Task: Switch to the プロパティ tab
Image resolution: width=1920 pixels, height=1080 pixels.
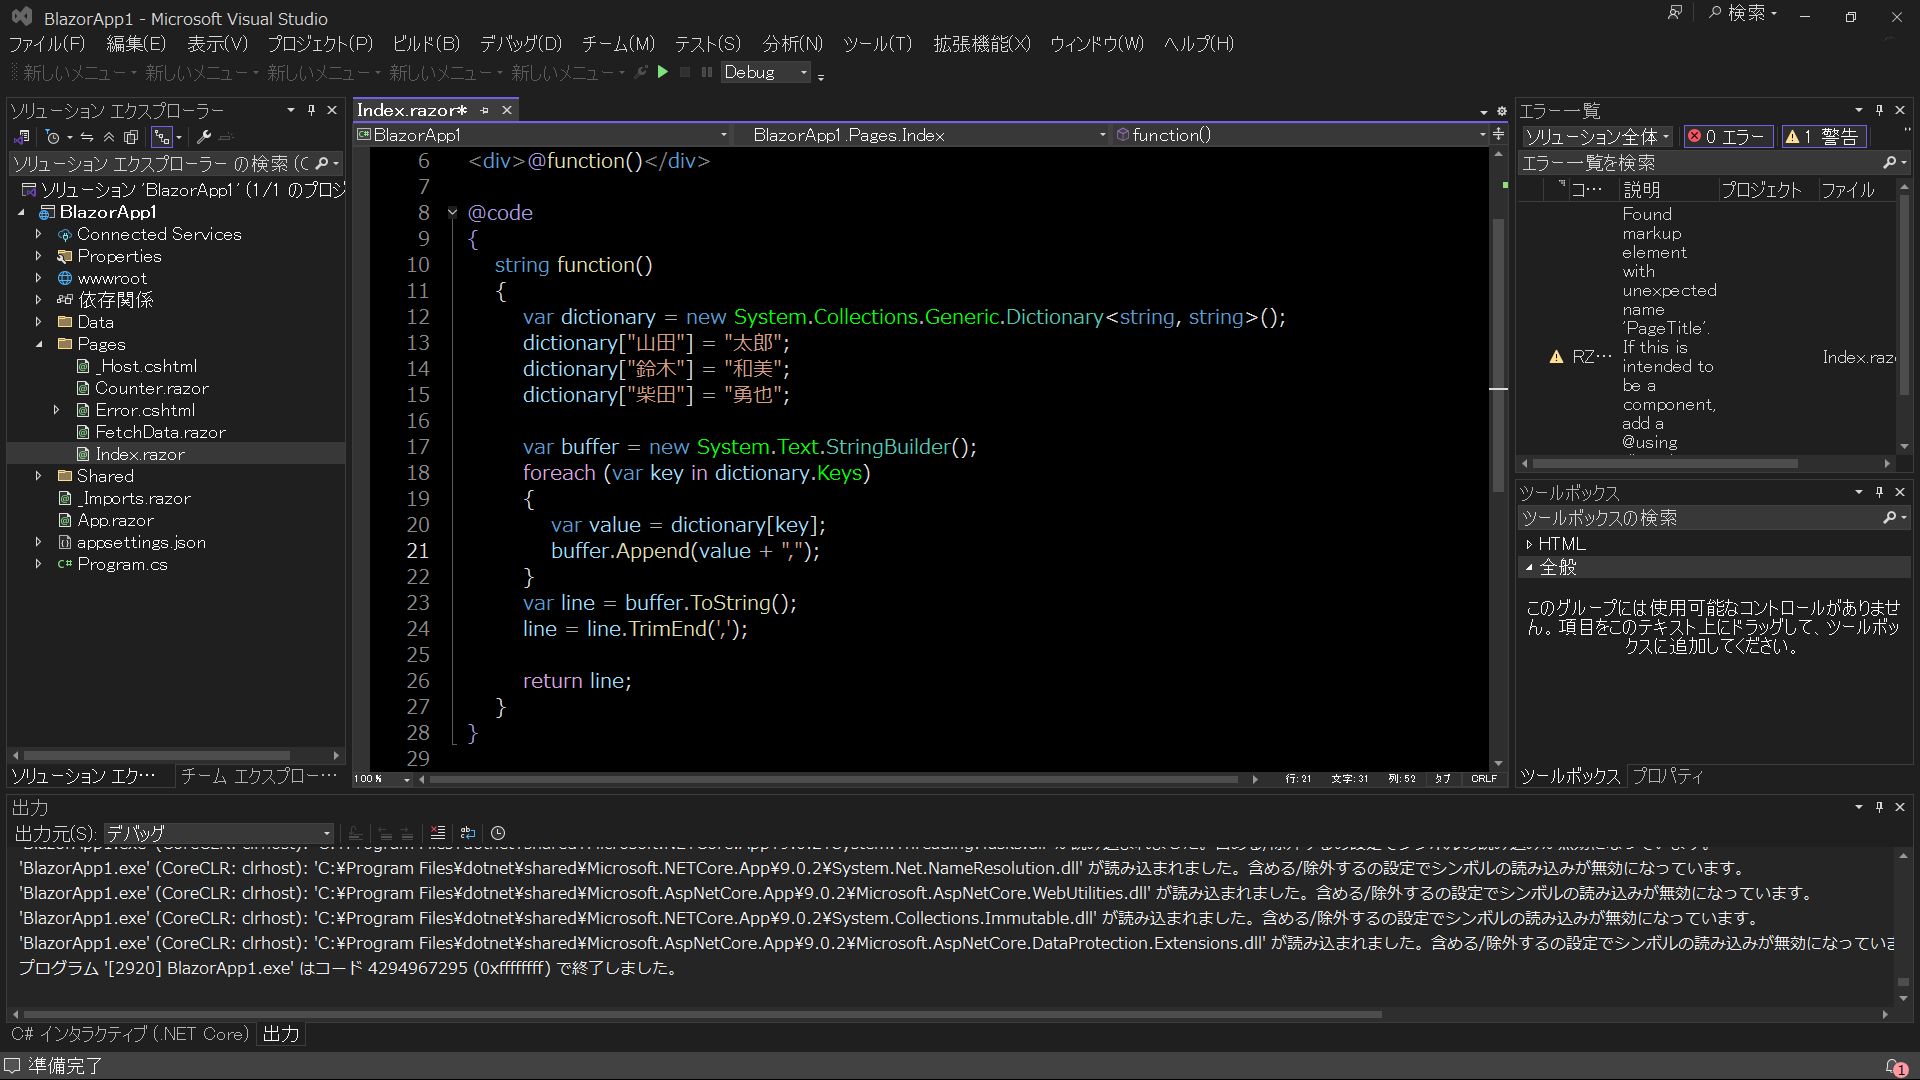Action: (x=1667, y=776)
